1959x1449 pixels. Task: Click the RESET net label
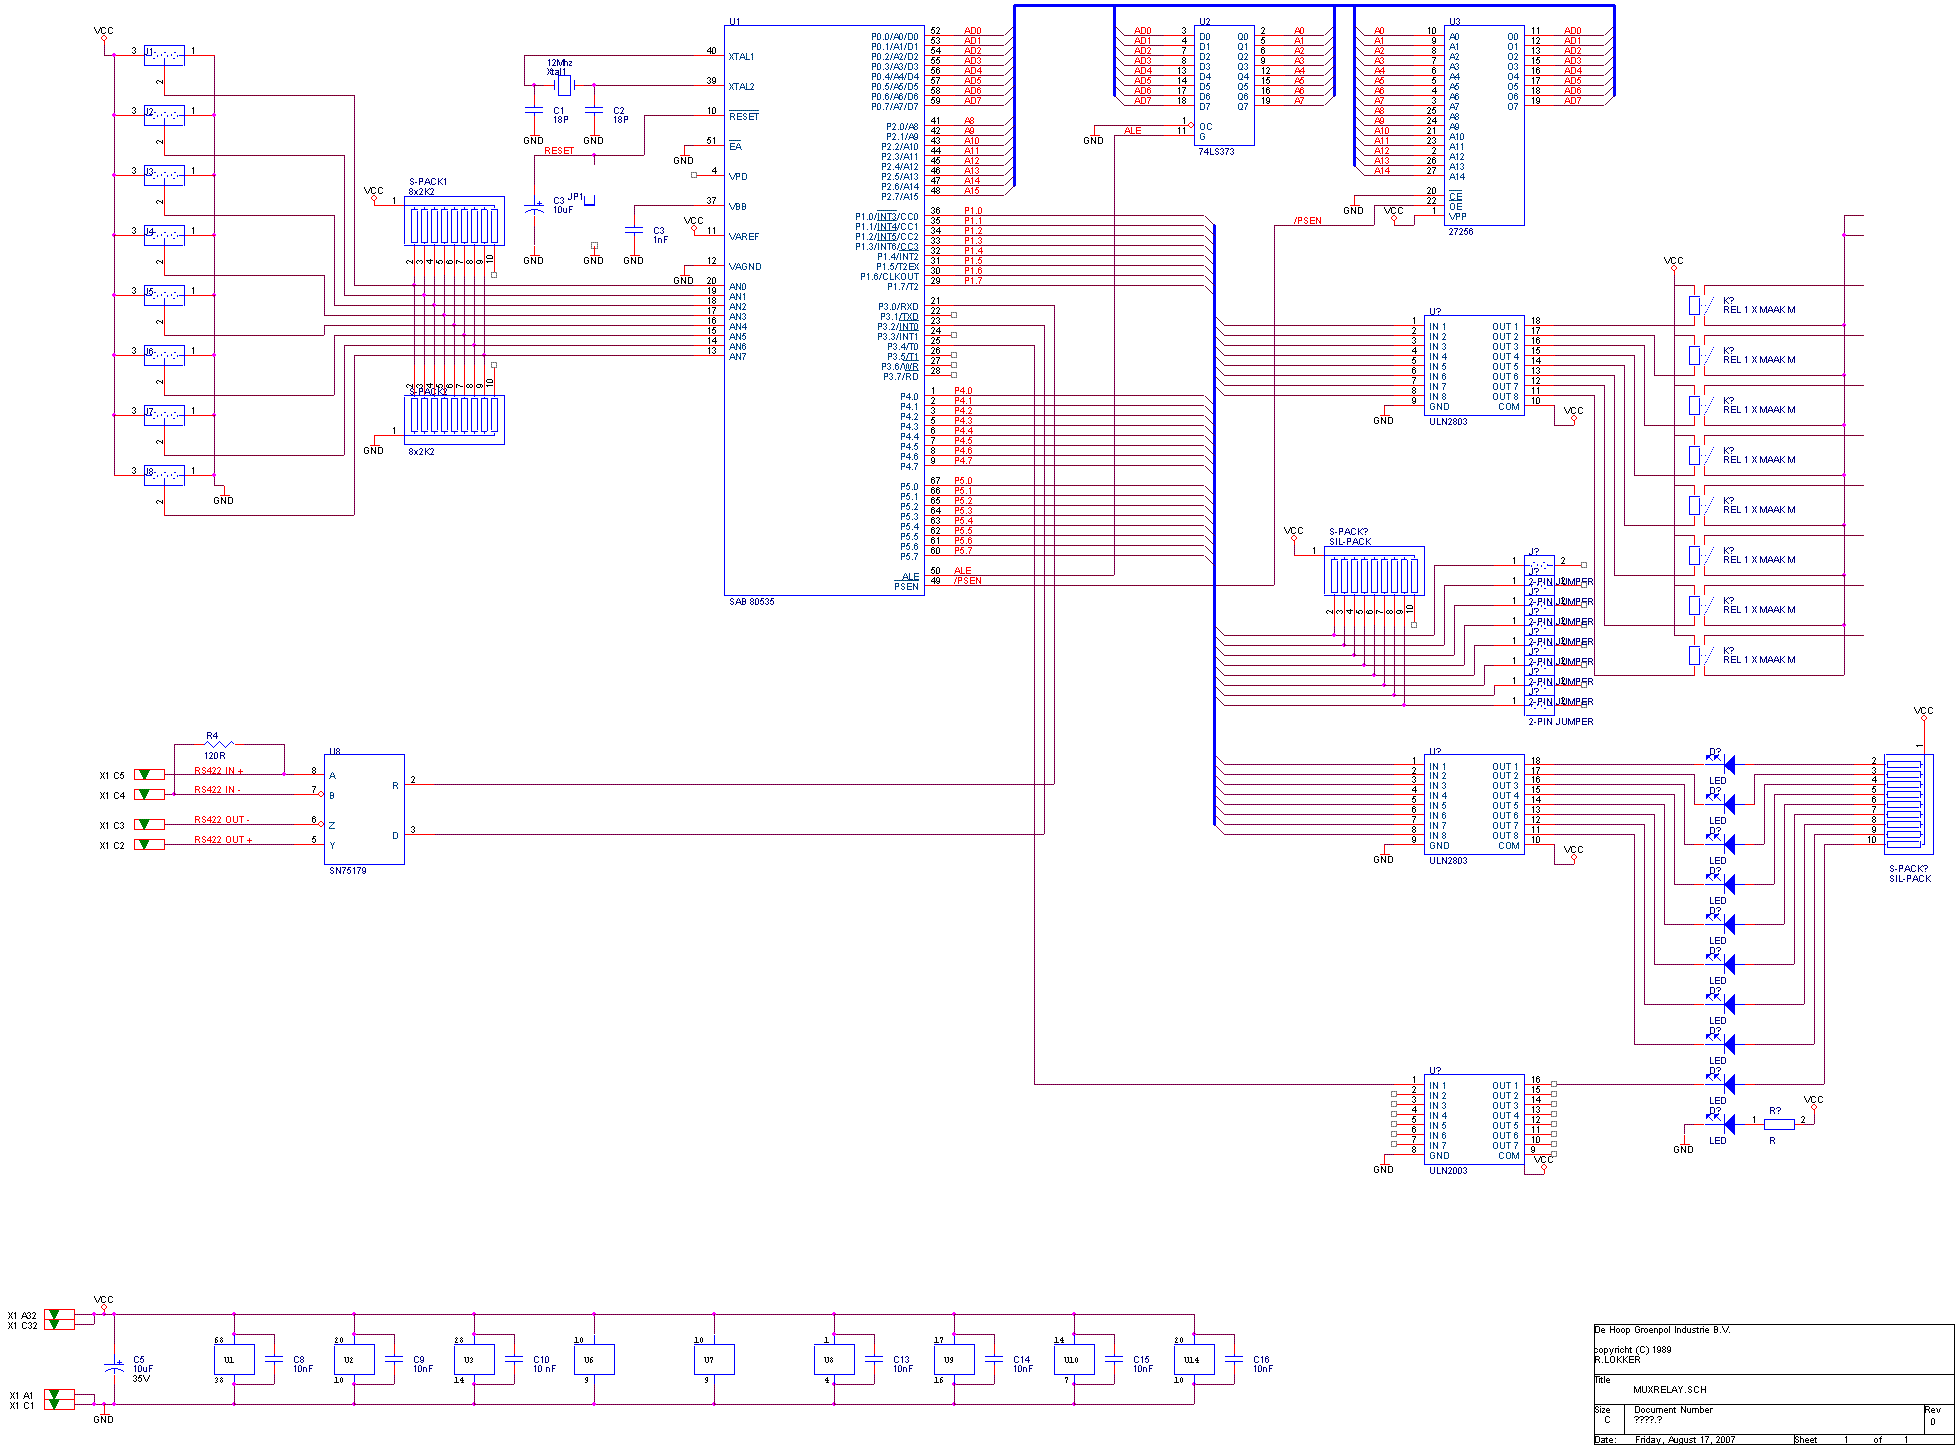pyautogui.click(x=559, y=150)
